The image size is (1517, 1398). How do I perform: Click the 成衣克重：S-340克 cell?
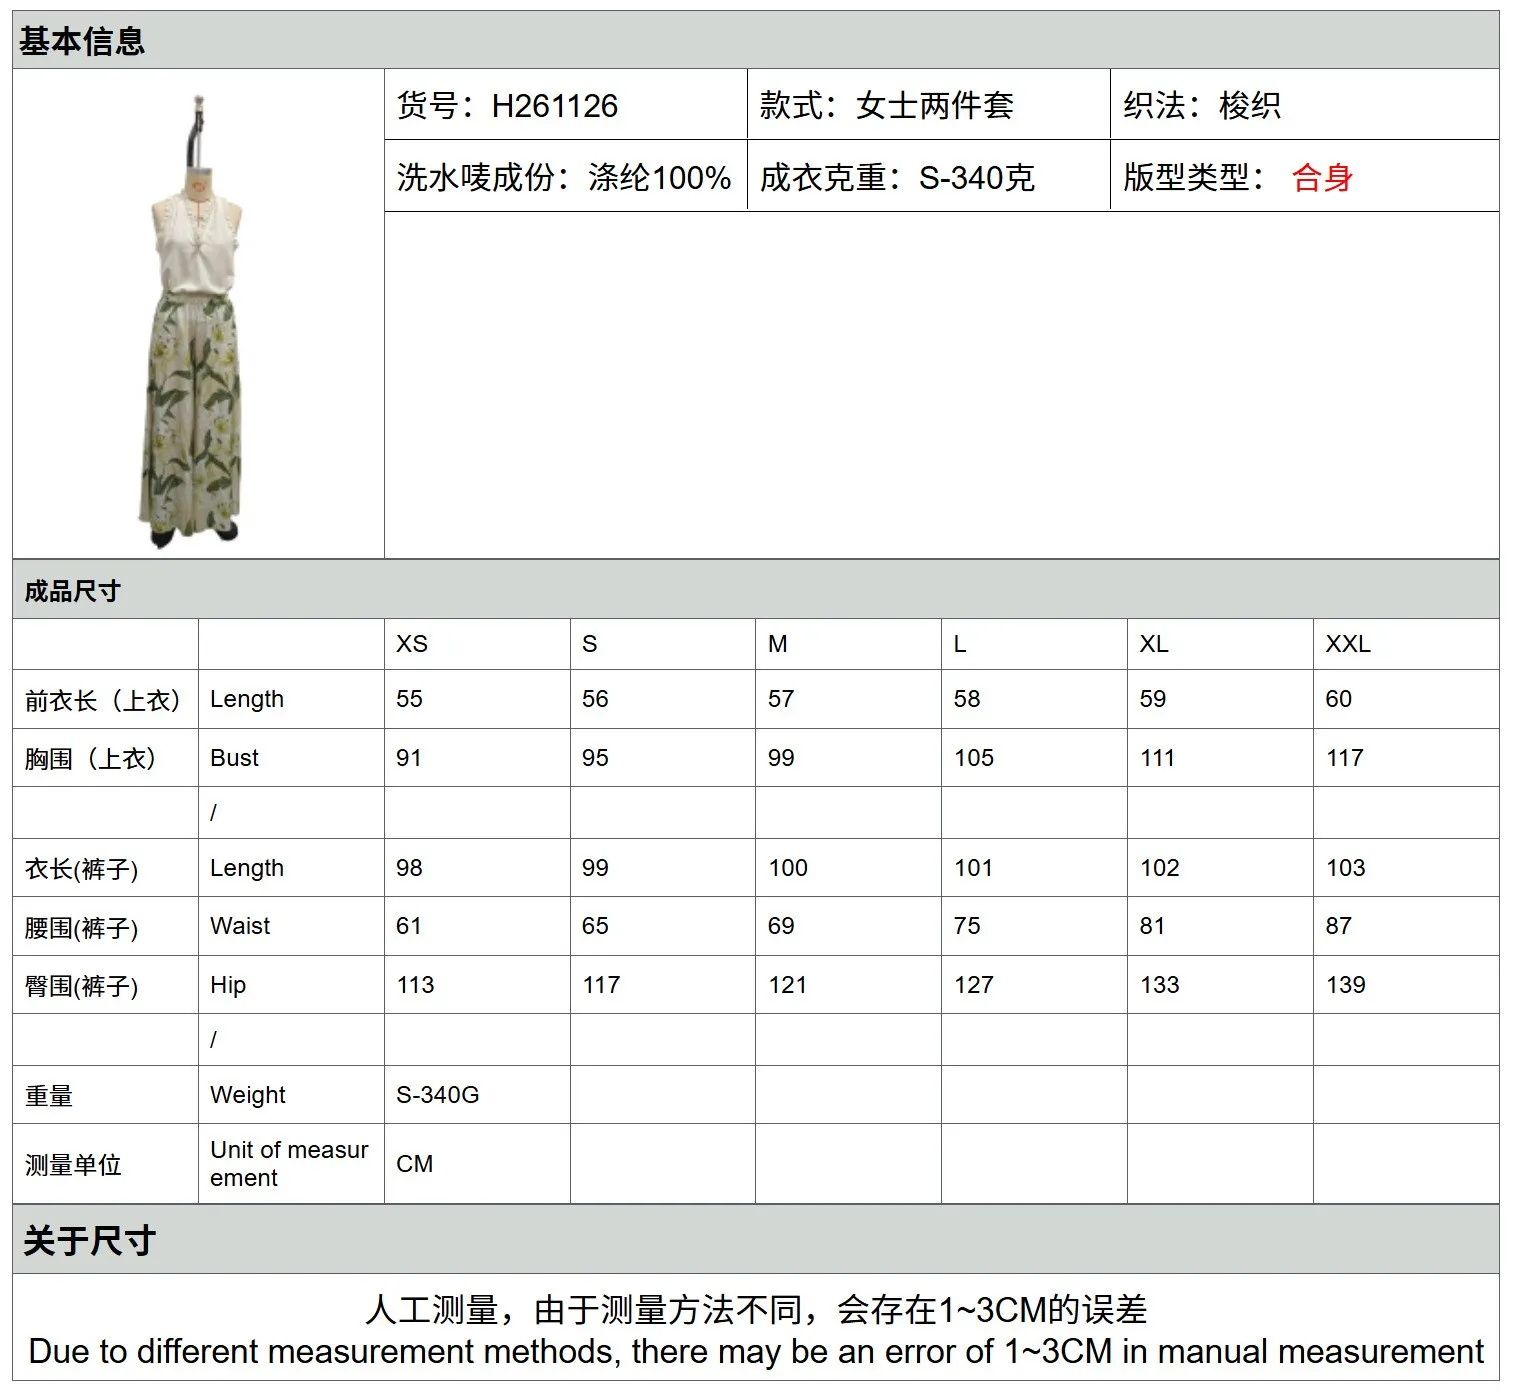929,177
